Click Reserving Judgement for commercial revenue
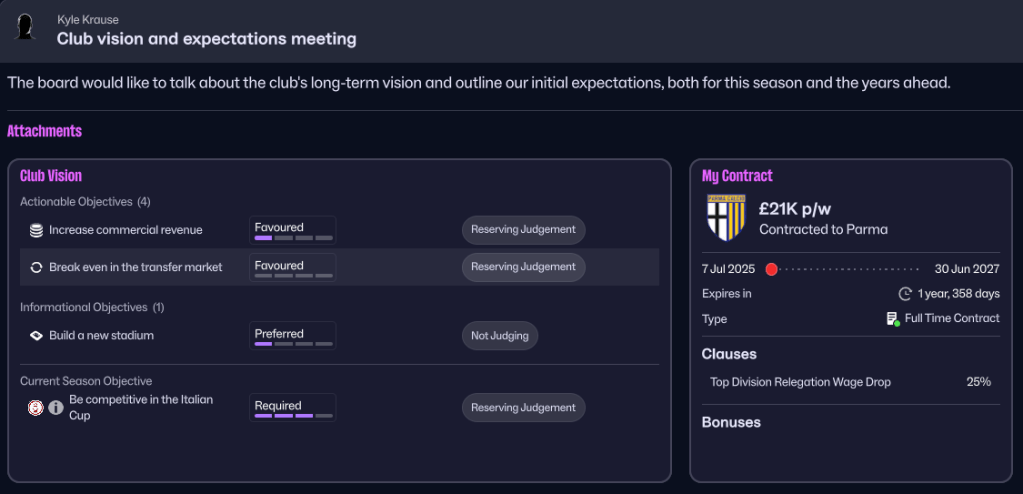The image size is (1023, 494). (x=523, y=229)
